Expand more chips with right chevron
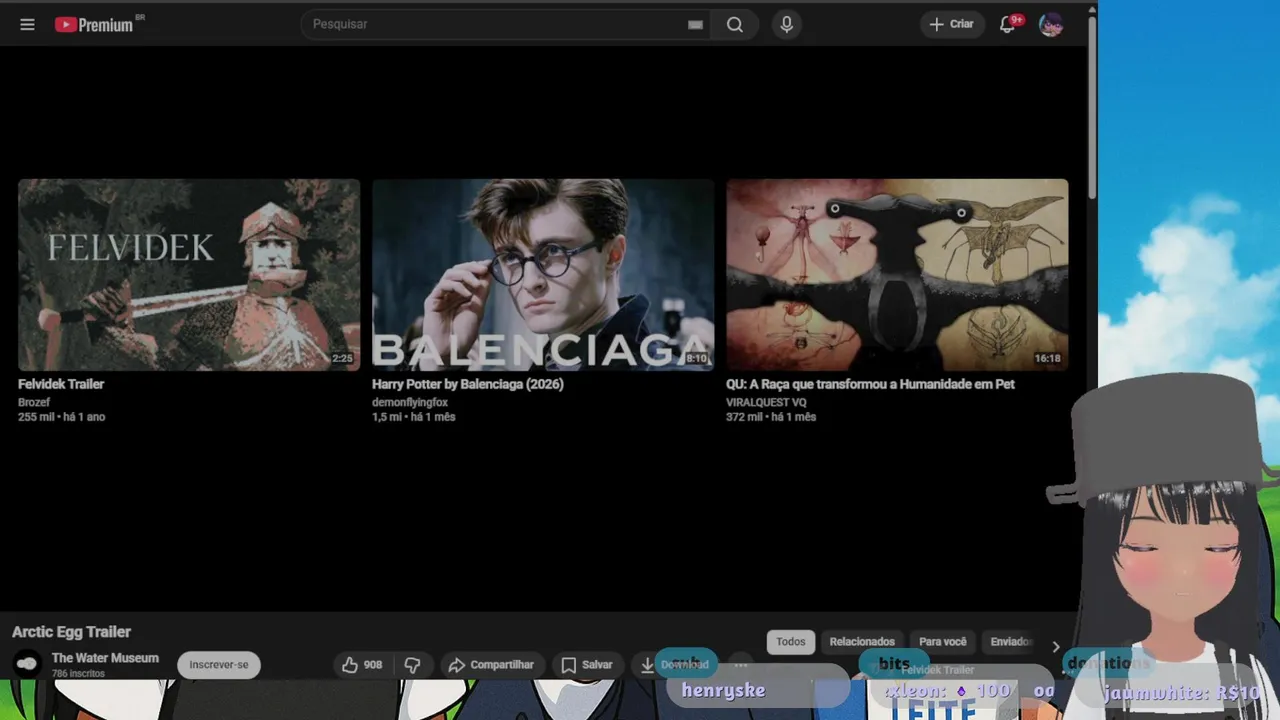 [1055, 647]
